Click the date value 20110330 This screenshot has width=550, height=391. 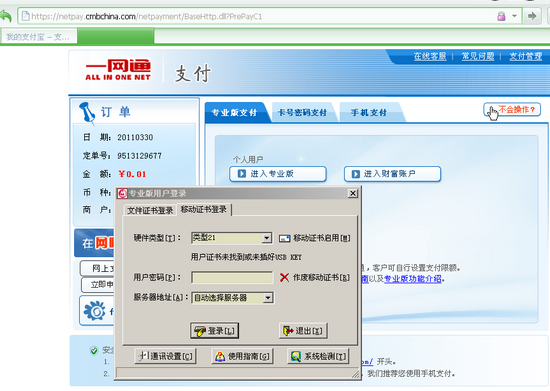coord(135,137)
